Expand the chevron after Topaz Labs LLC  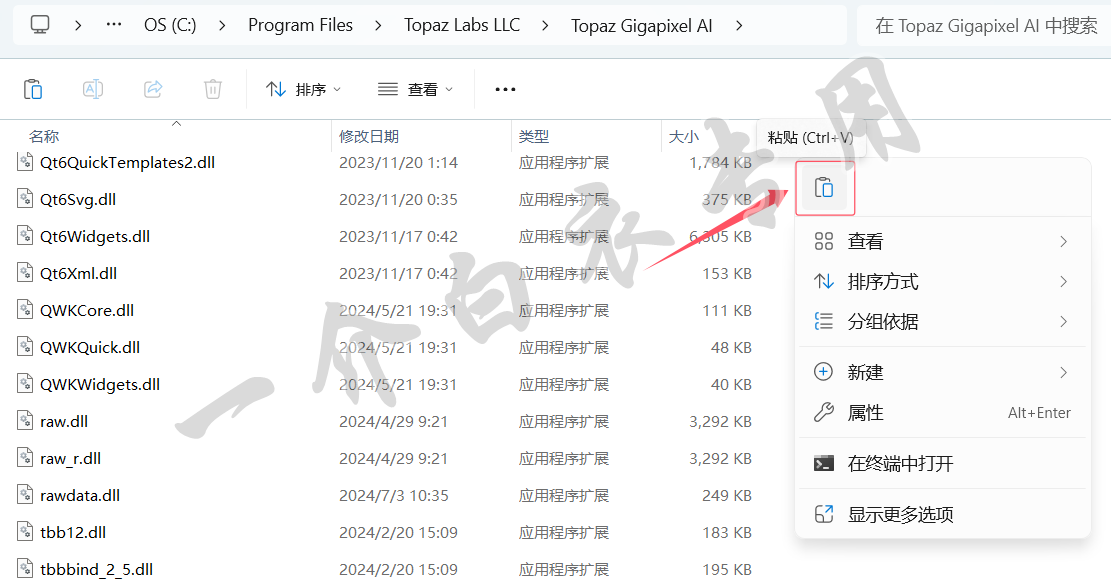[545, 25]
